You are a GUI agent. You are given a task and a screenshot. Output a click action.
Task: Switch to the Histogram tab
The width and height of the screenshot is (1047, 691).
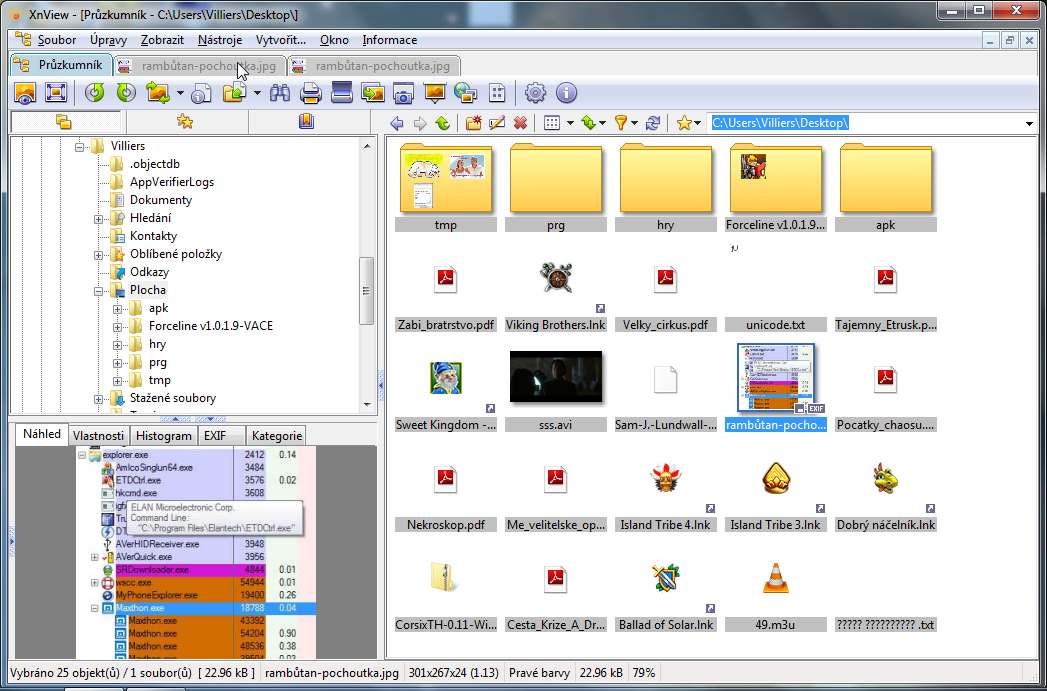tap(164, 436)
